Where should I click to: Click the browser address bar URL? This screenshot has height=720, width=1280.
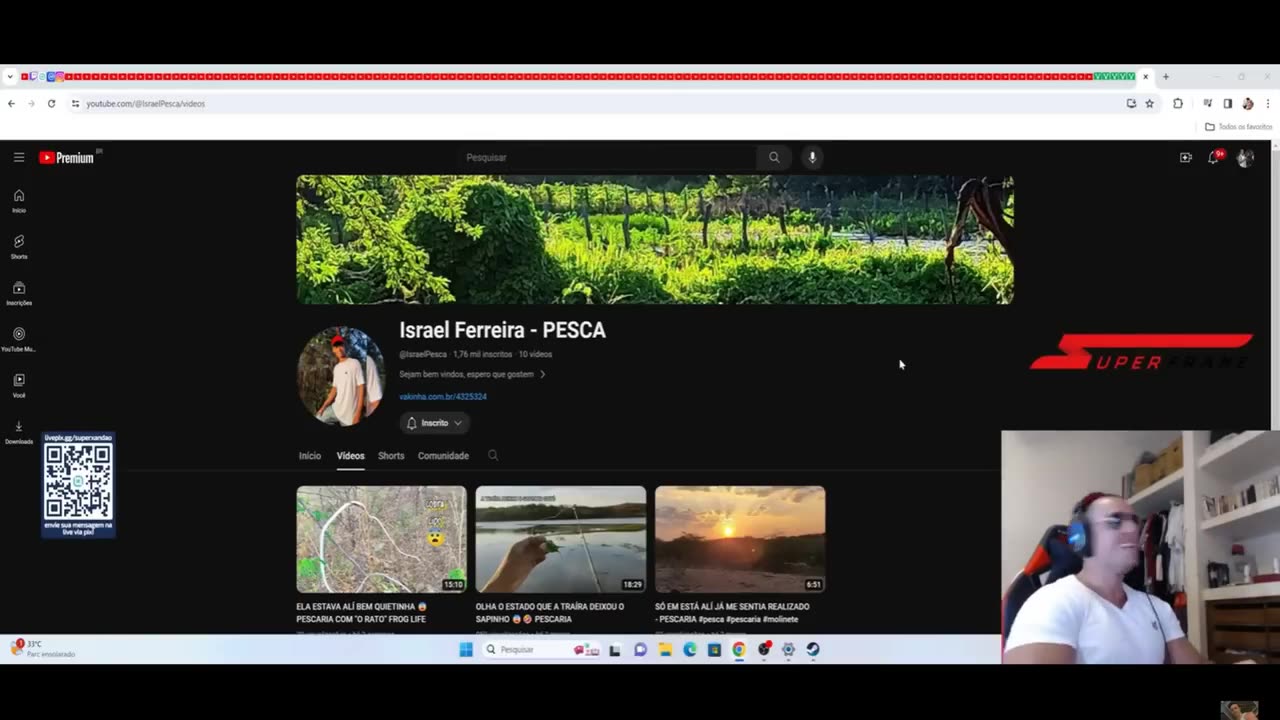pyautogui.click(x=145, y=104)
